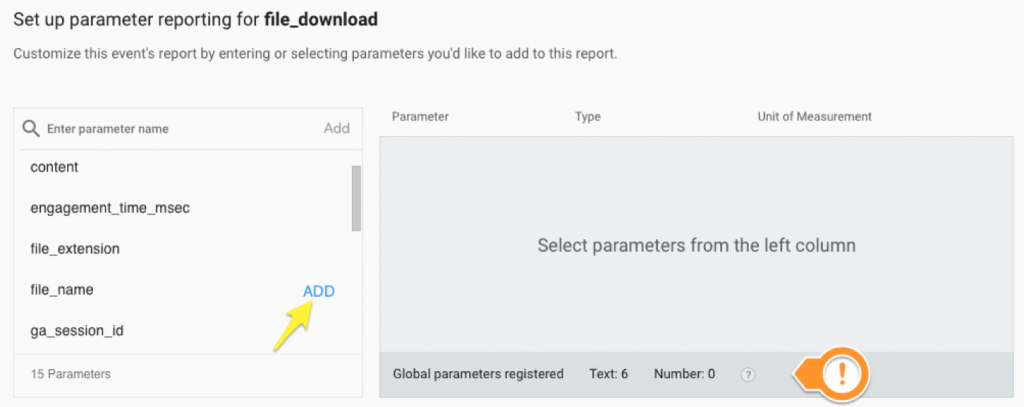The image size is (1024, 407).
Task: Click the 15 Parameters footer label
Action: click(x=70, y=374)
